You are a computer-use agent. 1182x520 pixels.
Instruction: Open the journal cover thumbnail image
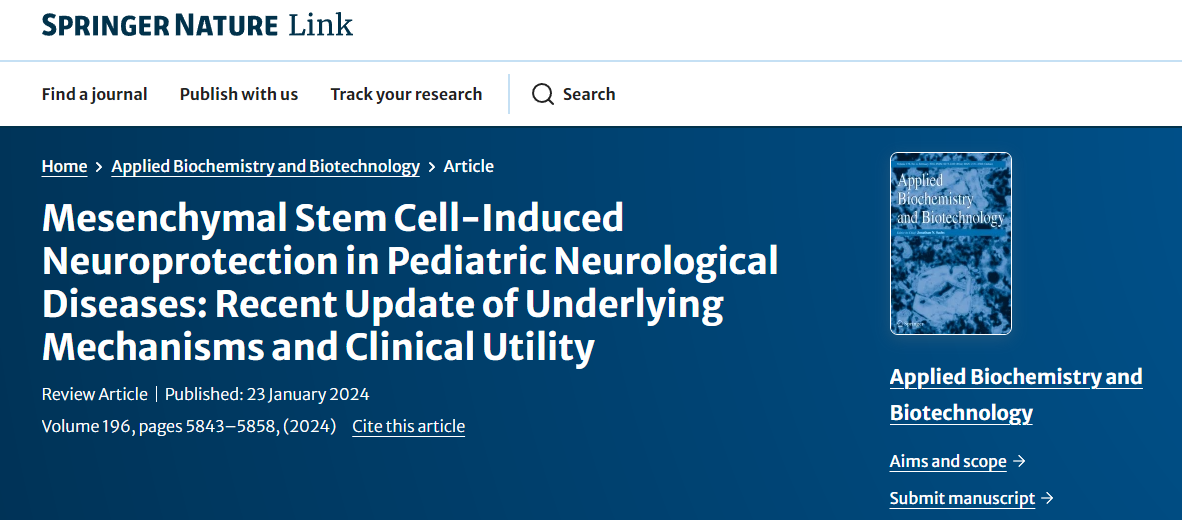pos(950,243)
